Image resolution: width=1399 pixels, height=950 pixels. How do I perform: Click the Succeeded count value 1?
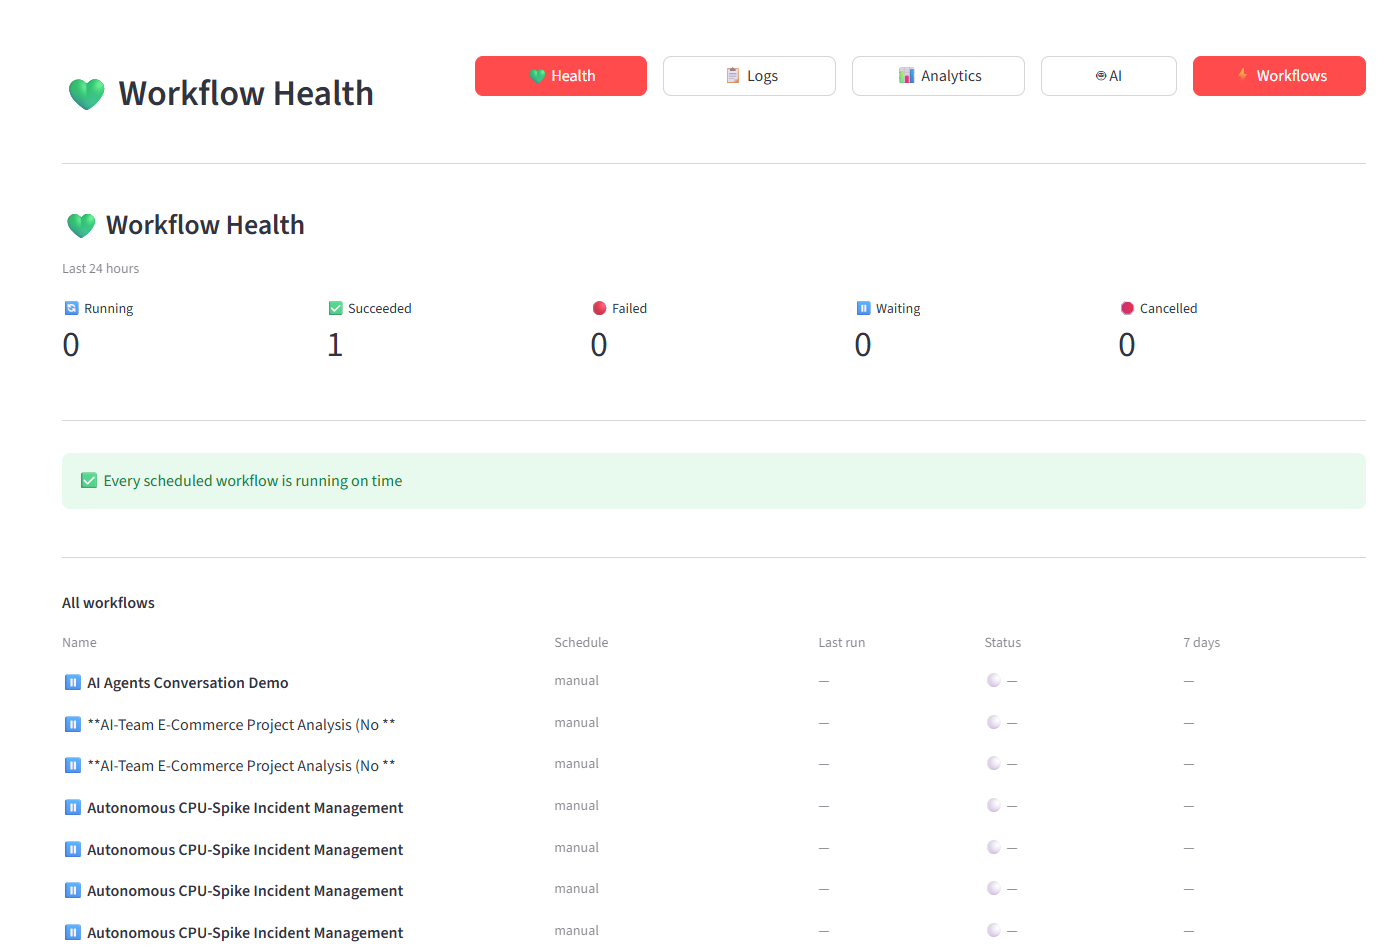coord(335,345)
